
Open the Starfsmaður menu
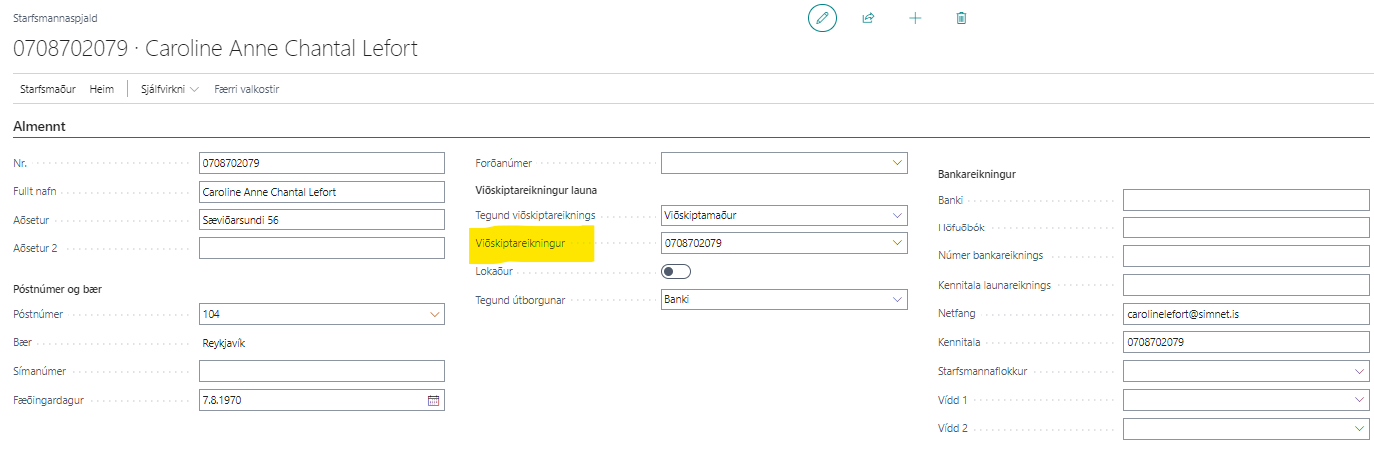(47, 89)
